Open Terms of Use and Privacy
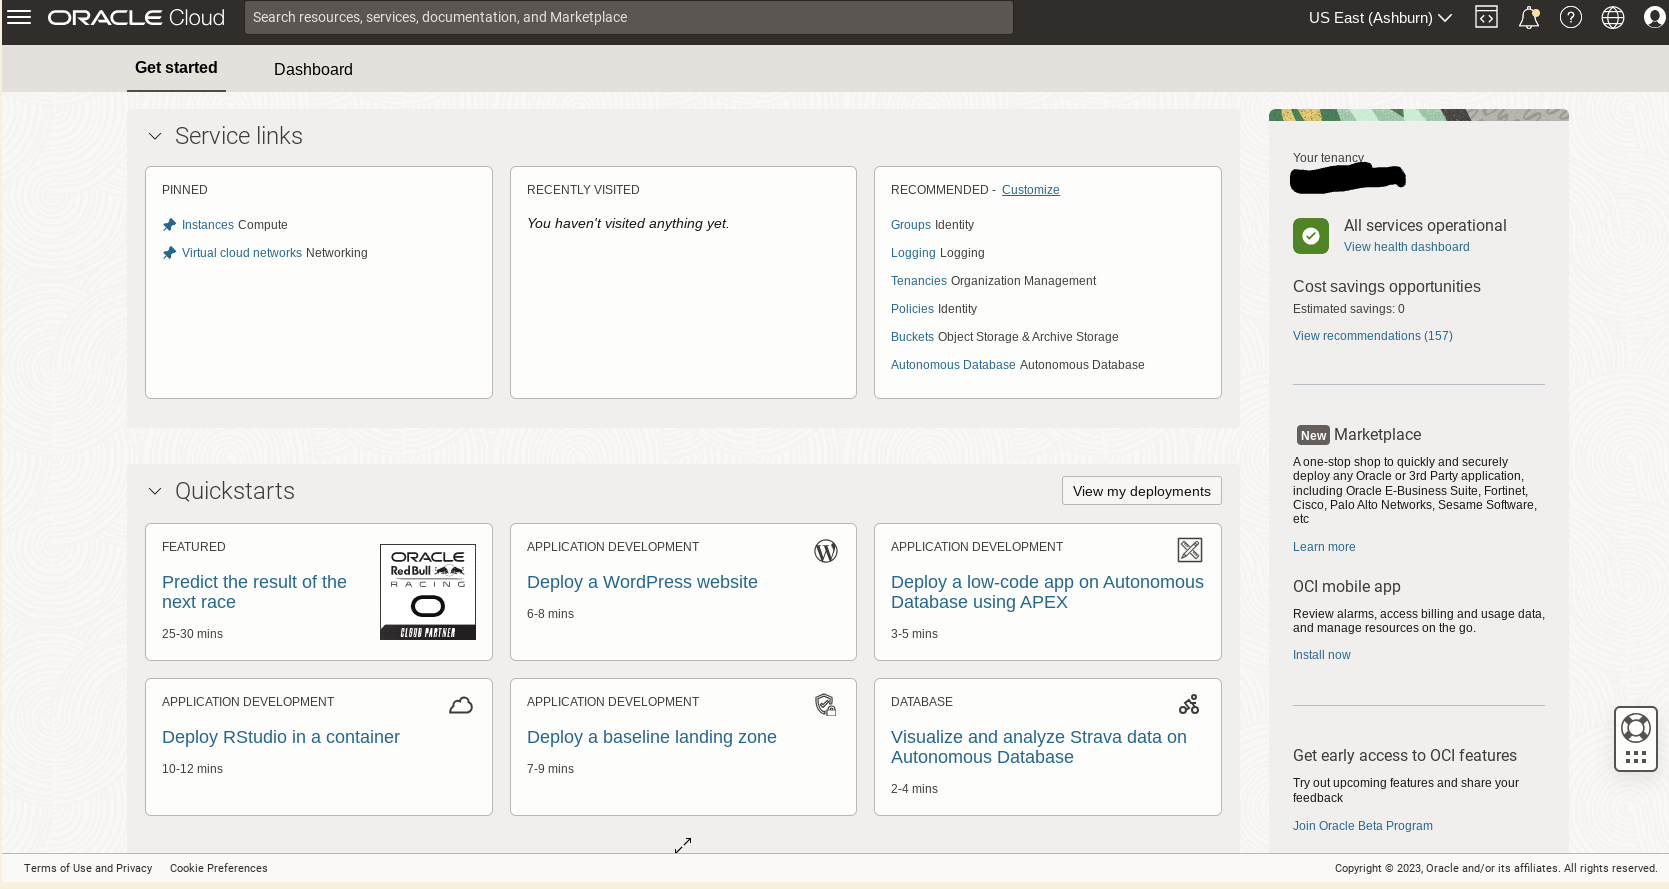The image size is (1669, 889). (88, 868)
